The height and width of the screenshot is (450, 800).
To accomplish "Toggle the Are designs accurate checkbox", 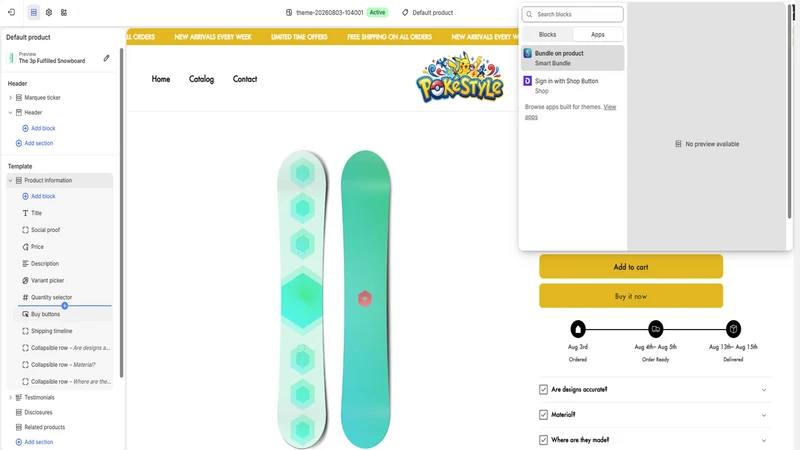I will click(x=543, y=389).
